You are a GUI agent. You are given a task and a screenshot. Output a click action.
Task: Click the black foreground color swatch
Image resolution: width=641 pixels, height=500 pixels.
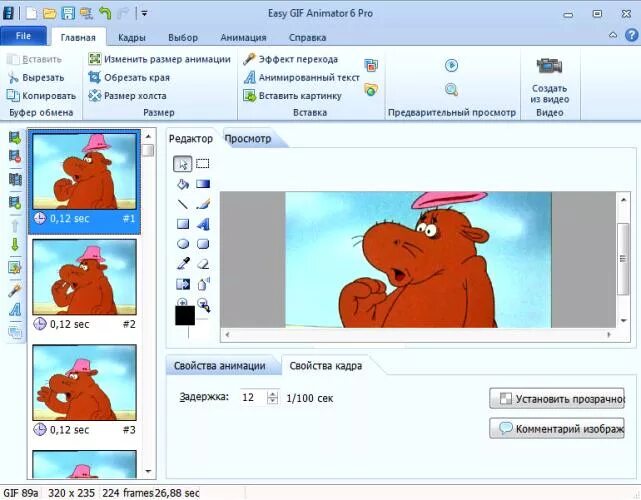pos(185,316)
